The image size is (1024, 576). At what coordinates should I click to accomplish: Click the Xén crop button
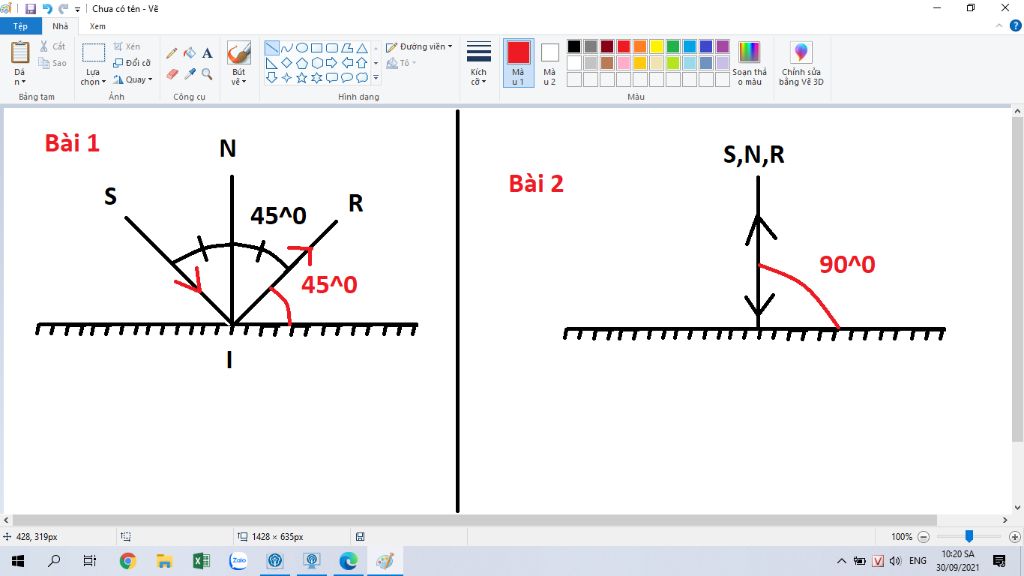coord(127,46)
